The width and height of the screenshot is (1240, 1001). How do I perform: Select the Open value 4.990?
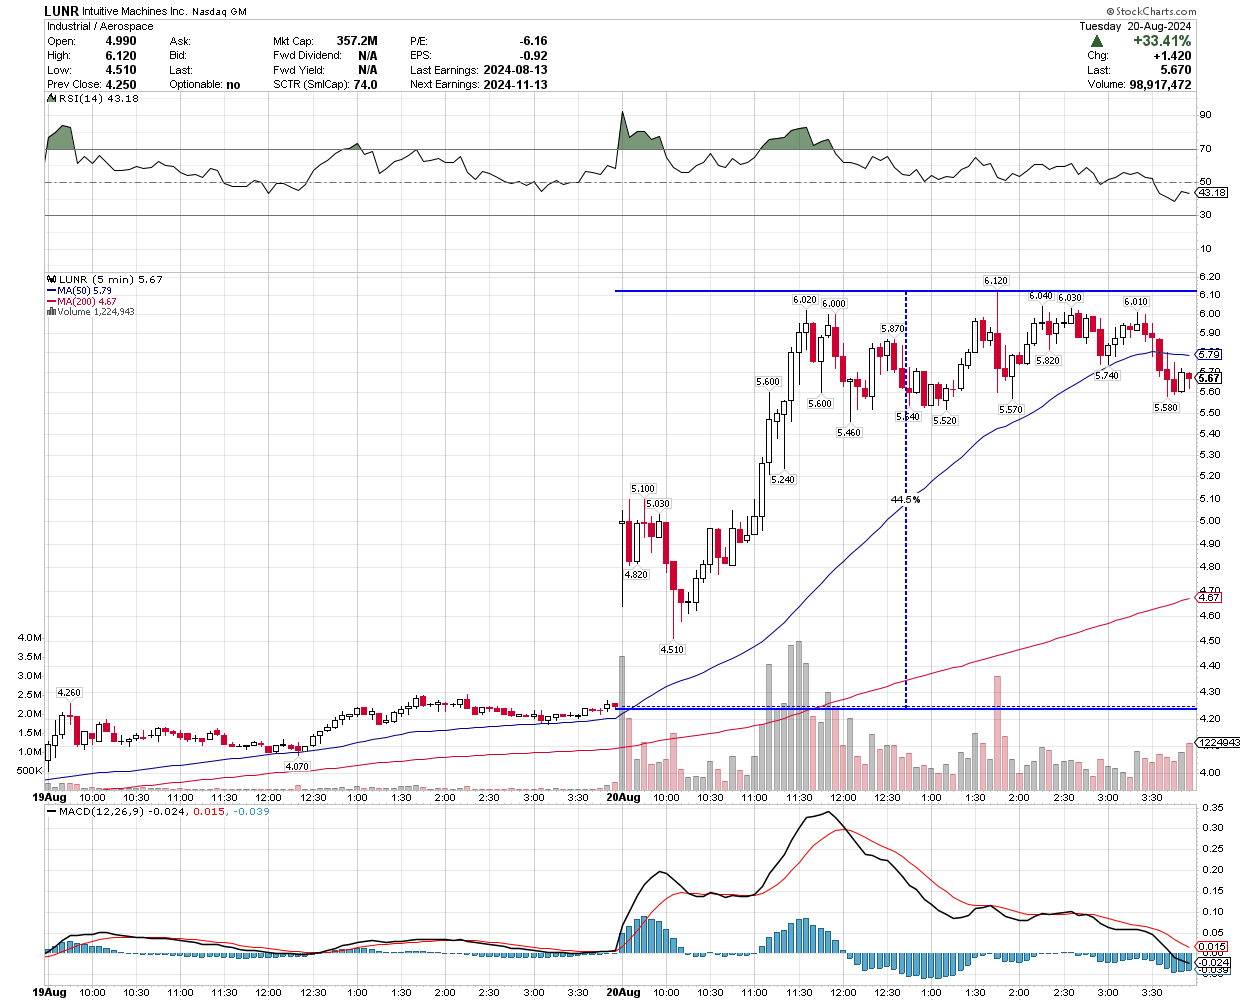point(121,41)
